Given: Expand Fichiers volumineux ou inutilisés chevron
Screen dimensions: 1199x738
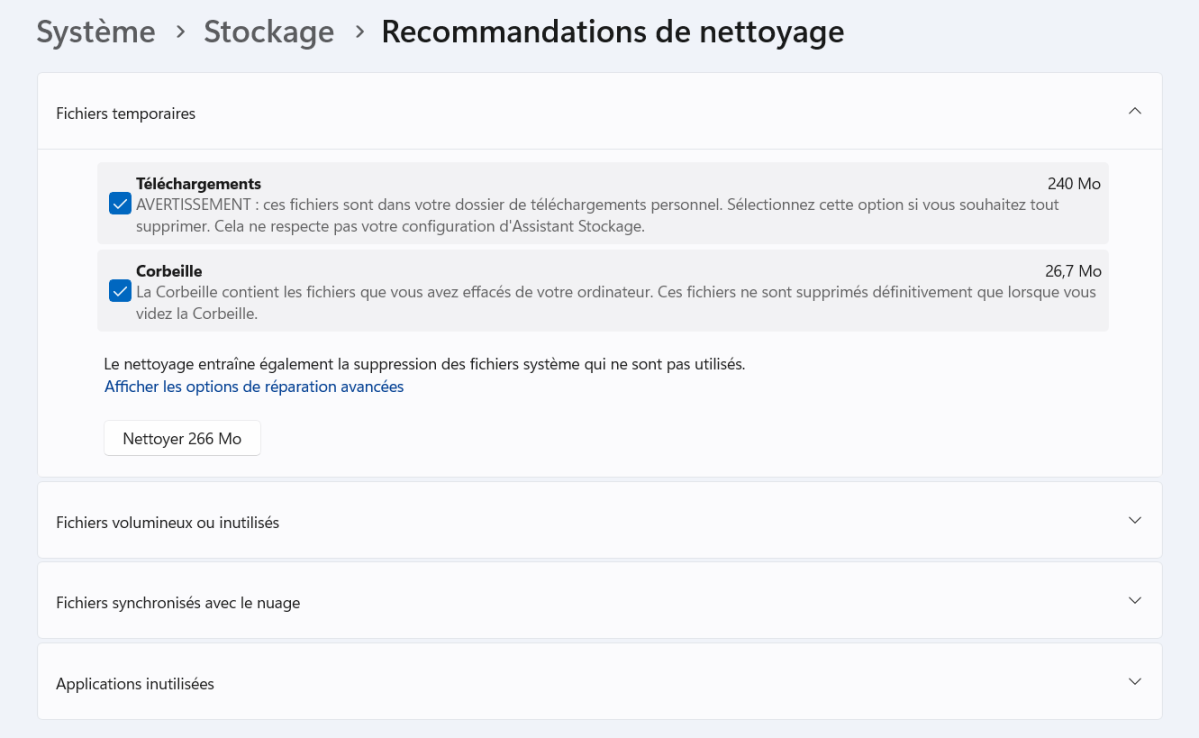Looking at the screenshot, I should pos(1135,521).
